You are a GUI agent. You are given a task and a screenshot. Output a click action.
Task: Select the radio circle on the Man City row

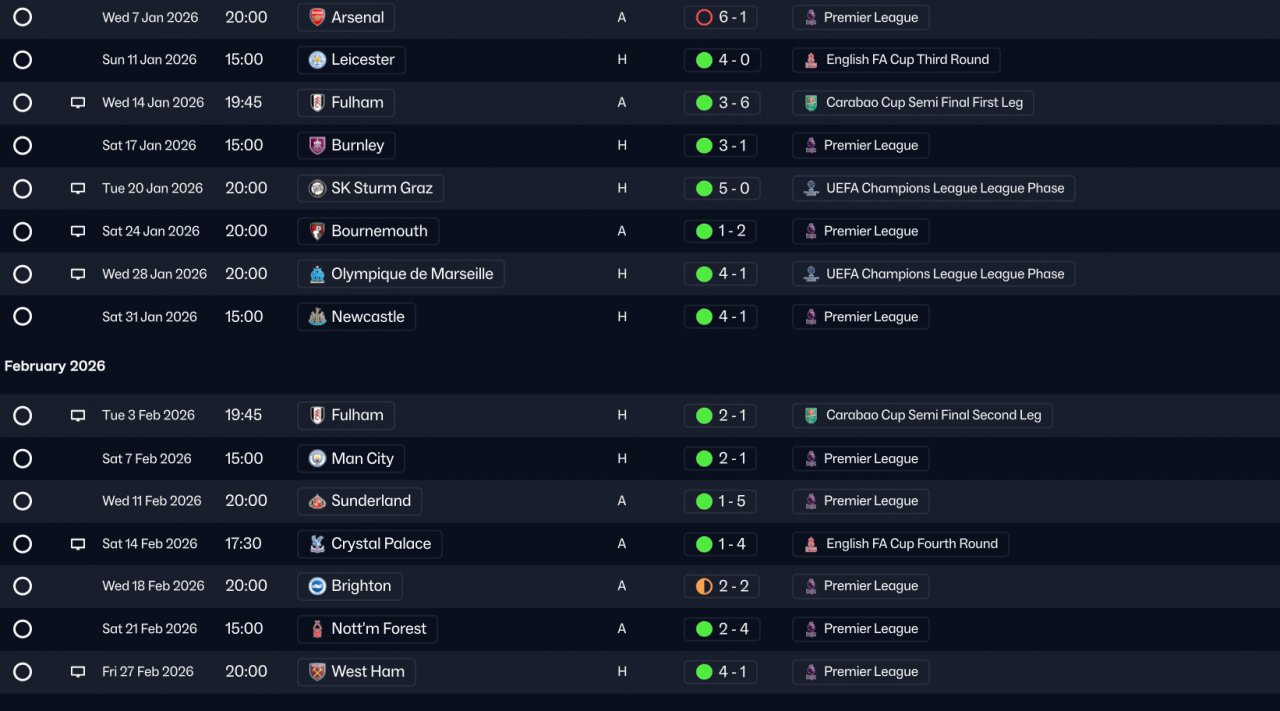tap(23, 459)
